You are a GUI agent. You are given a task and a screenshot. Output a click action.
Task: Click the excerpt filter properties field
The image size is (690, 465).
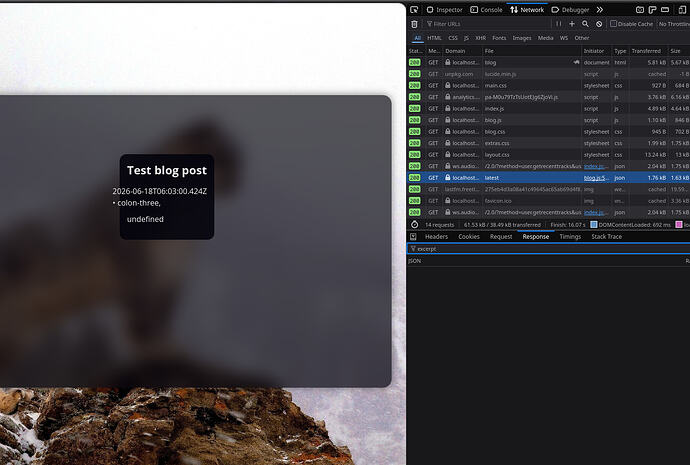pos(548,249)
